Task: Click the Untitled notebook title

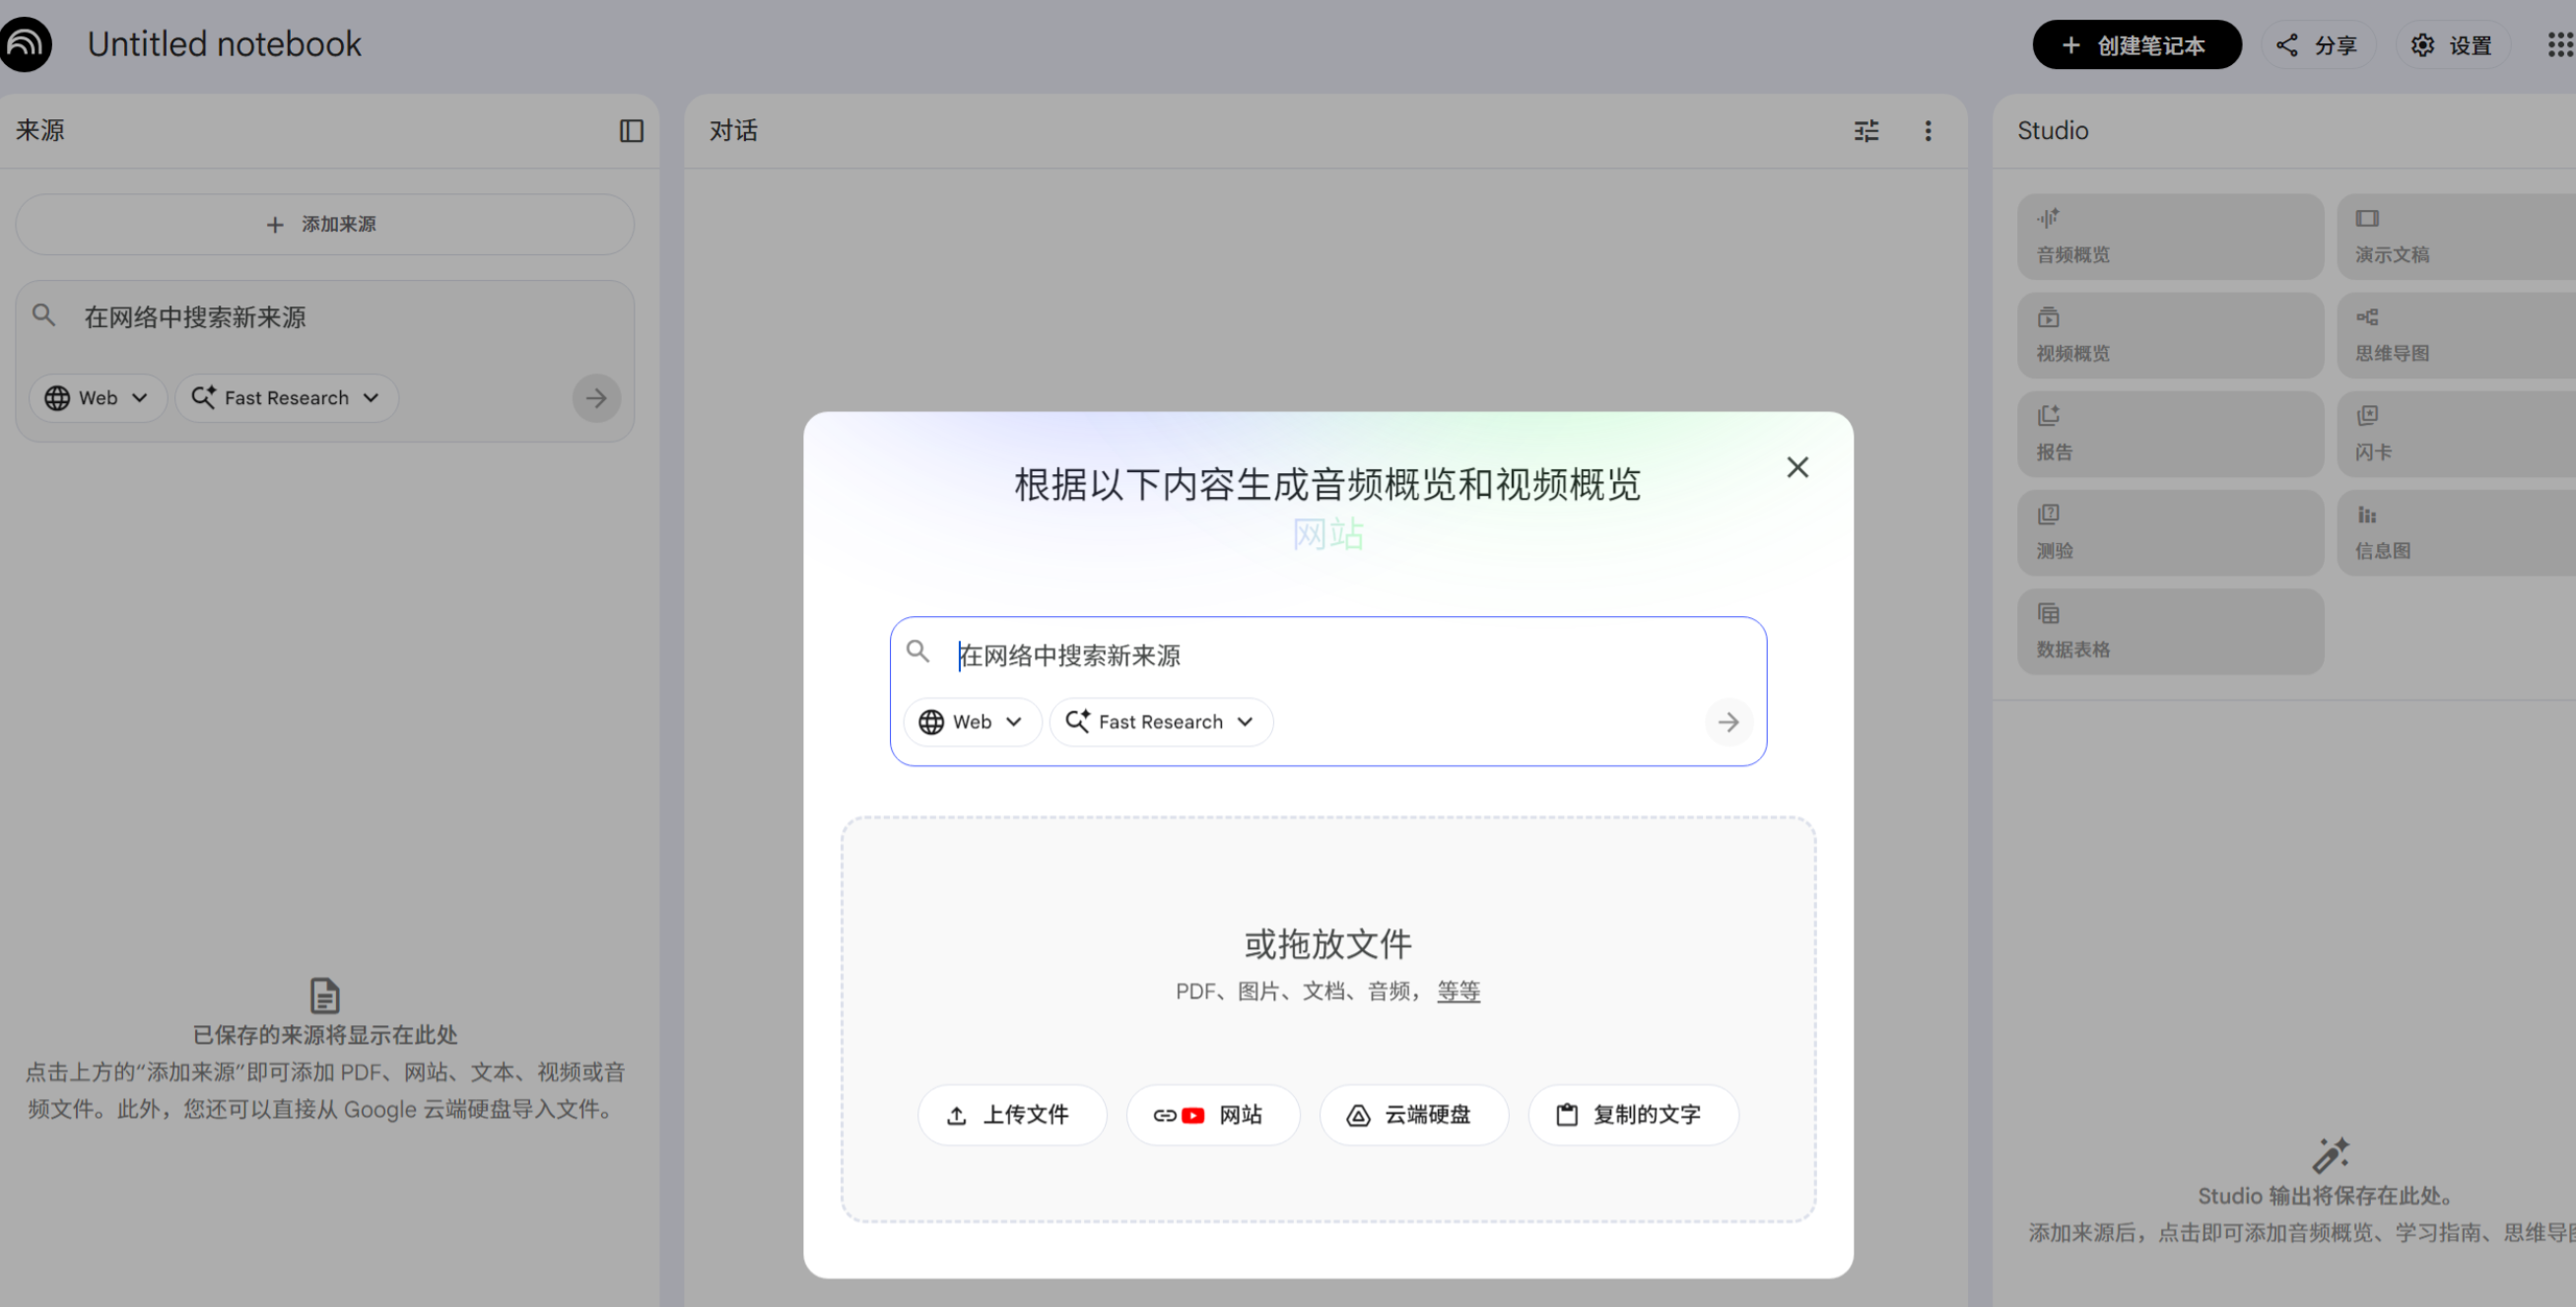Action: [x=224, y=44]
